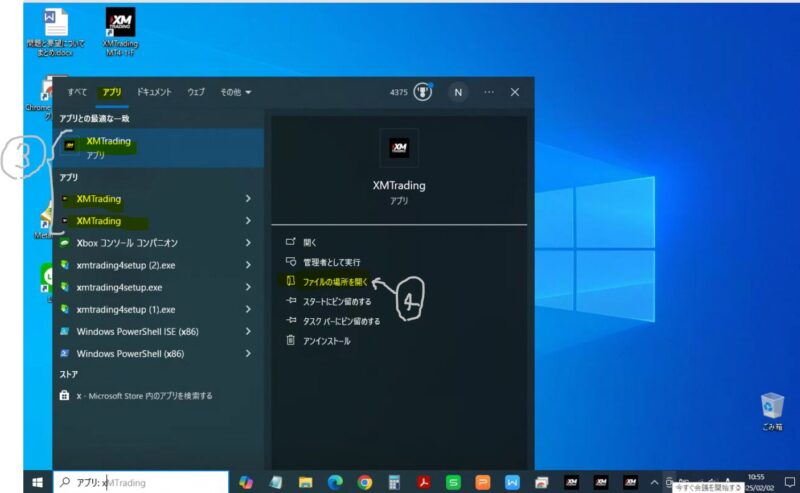Open the Windows Start button

pos(37,482)
